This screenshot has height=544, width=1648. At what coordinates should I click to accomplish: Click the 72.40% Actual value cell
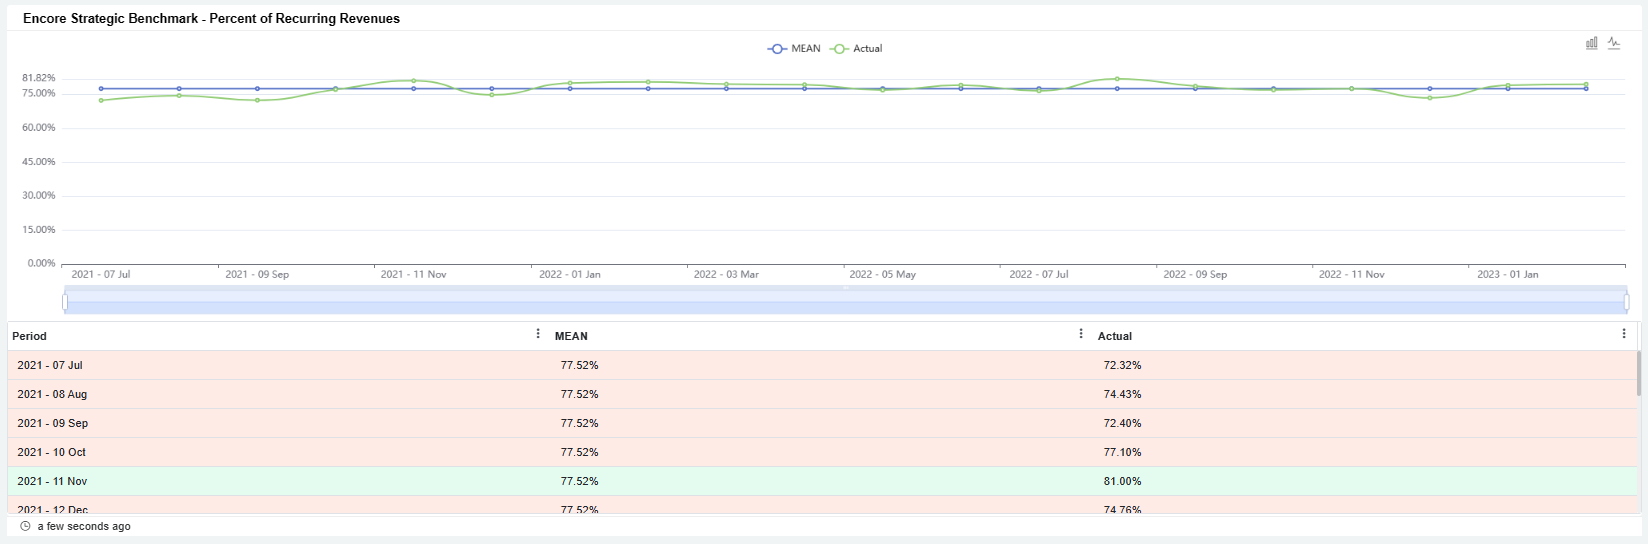pyautogui.click(x=1122, y=423)
